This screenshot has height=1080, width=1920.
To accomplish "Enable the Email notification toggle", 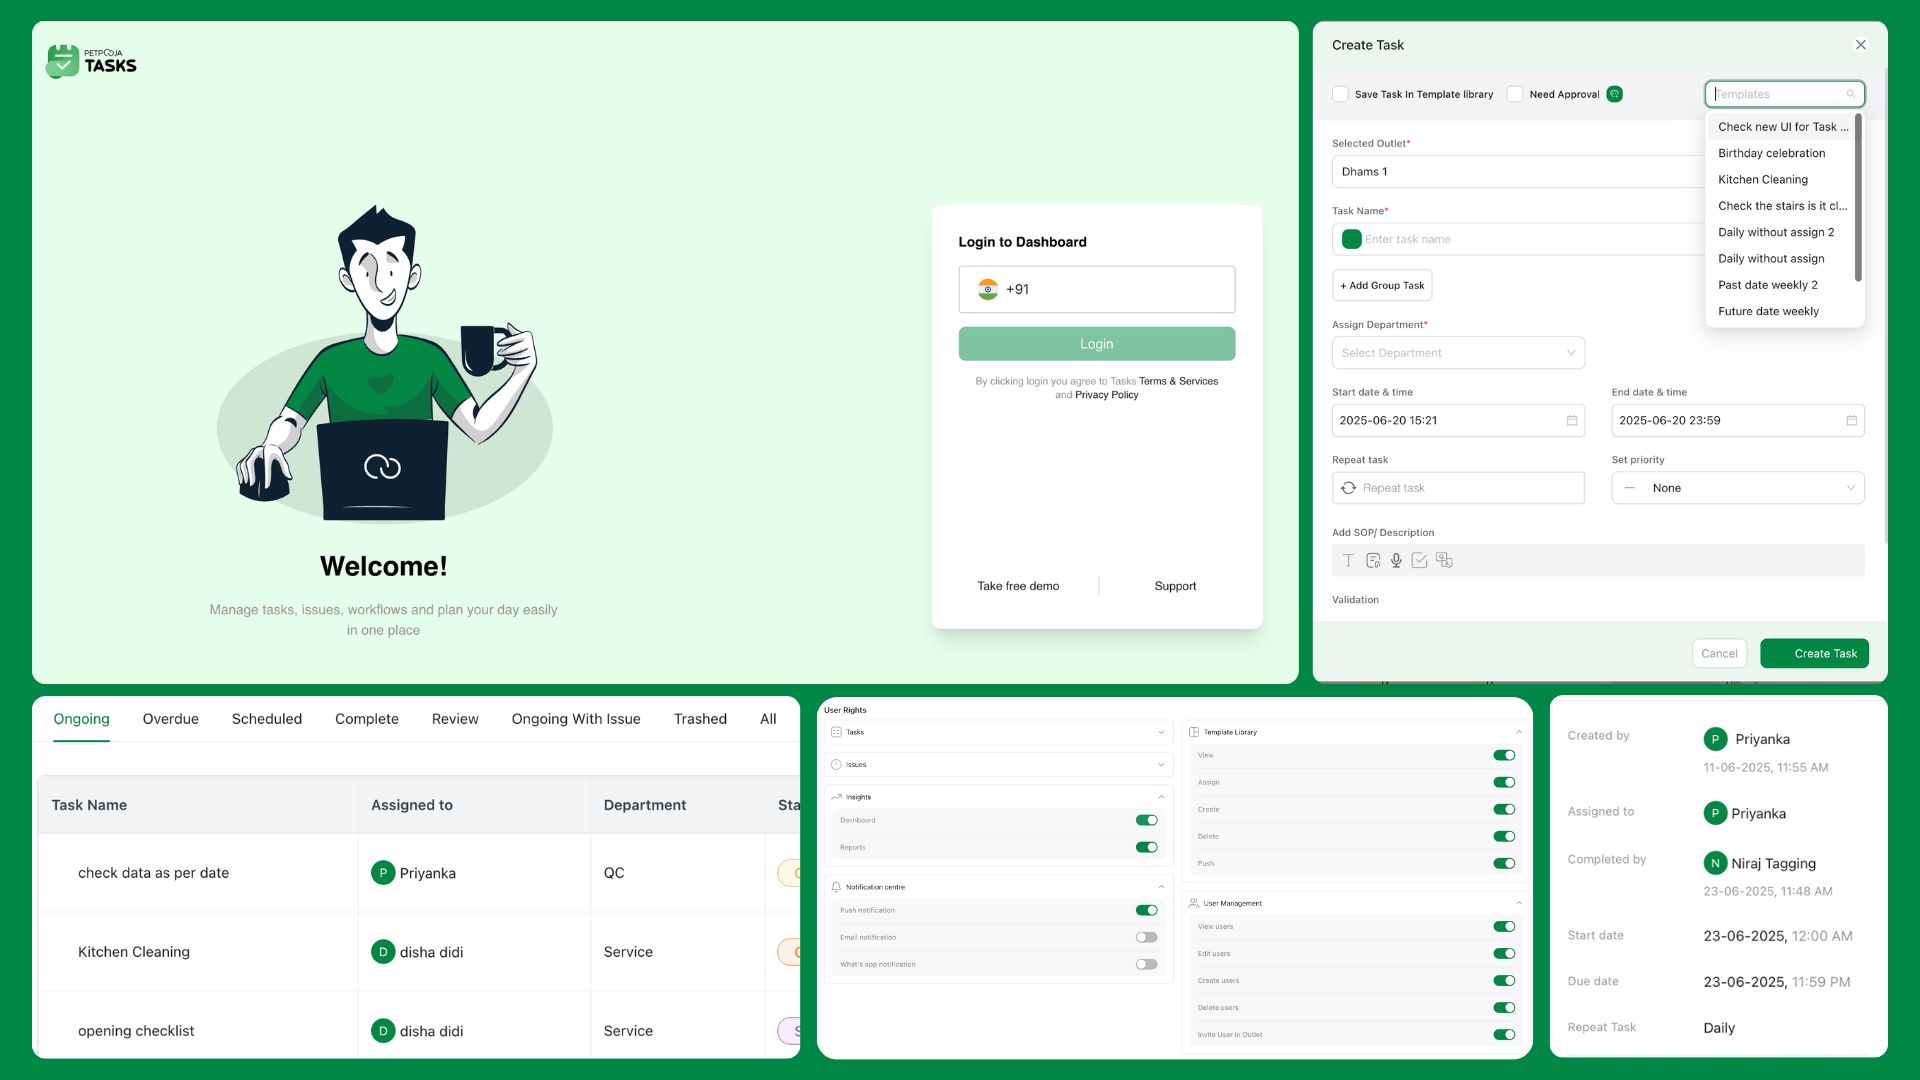I will (x=1146, y=938).
